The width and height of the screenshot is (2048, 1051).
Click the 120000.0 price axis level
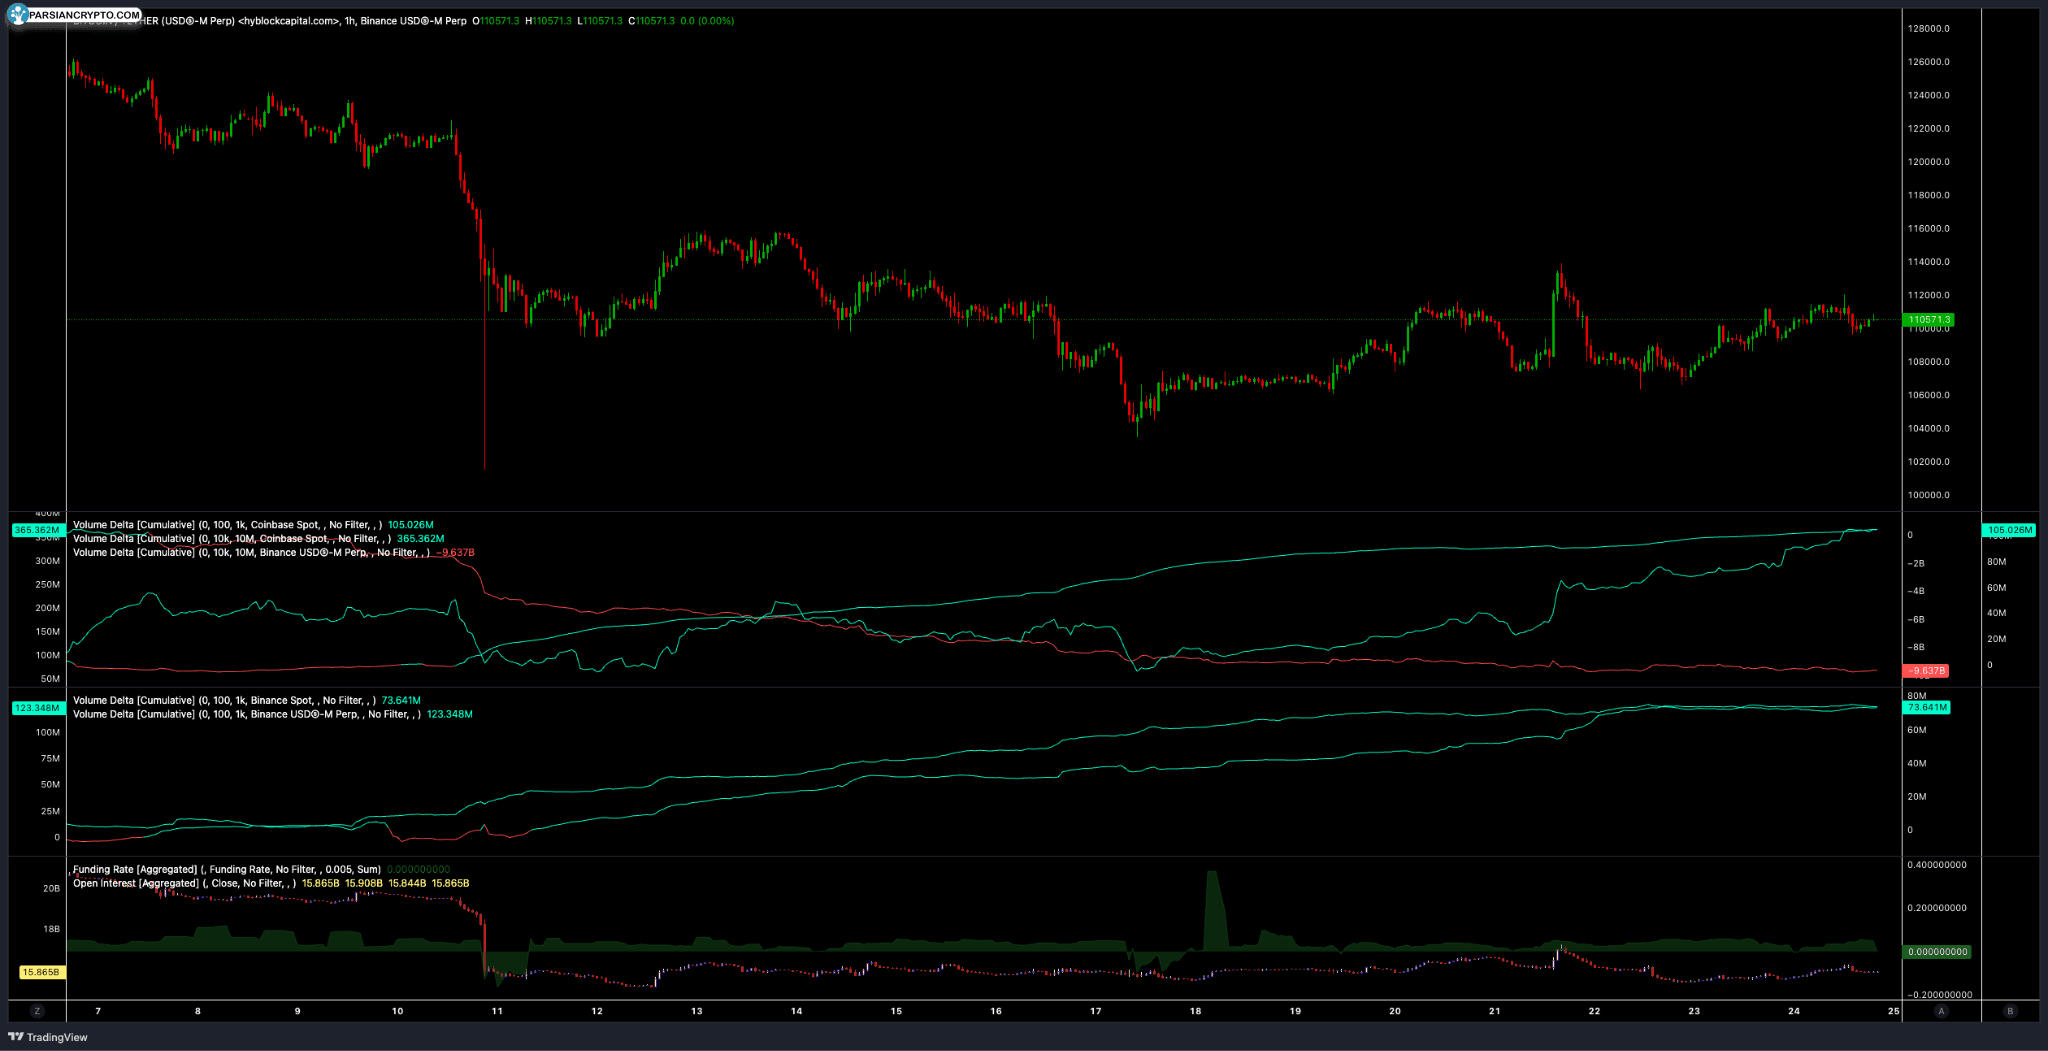point(1929,162)
